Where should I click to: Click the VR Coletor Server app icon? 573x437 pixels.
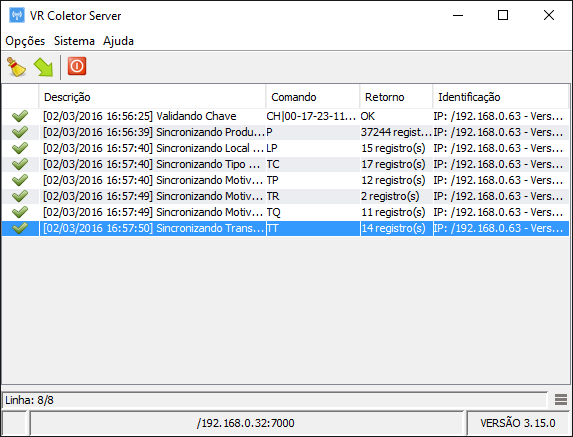click(x=17, y=15)
